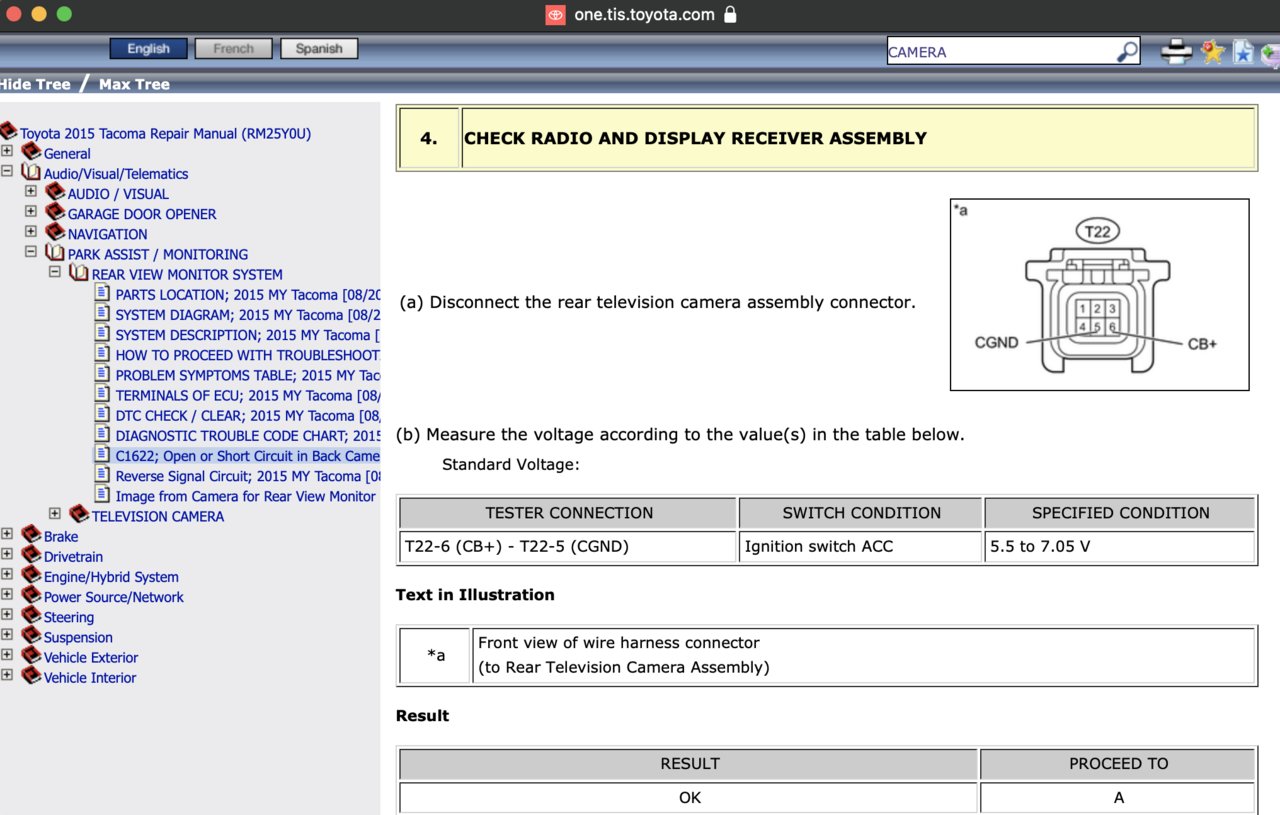Switch language to English
Screen dimensions: 1280x815
[x=148, y=48]
